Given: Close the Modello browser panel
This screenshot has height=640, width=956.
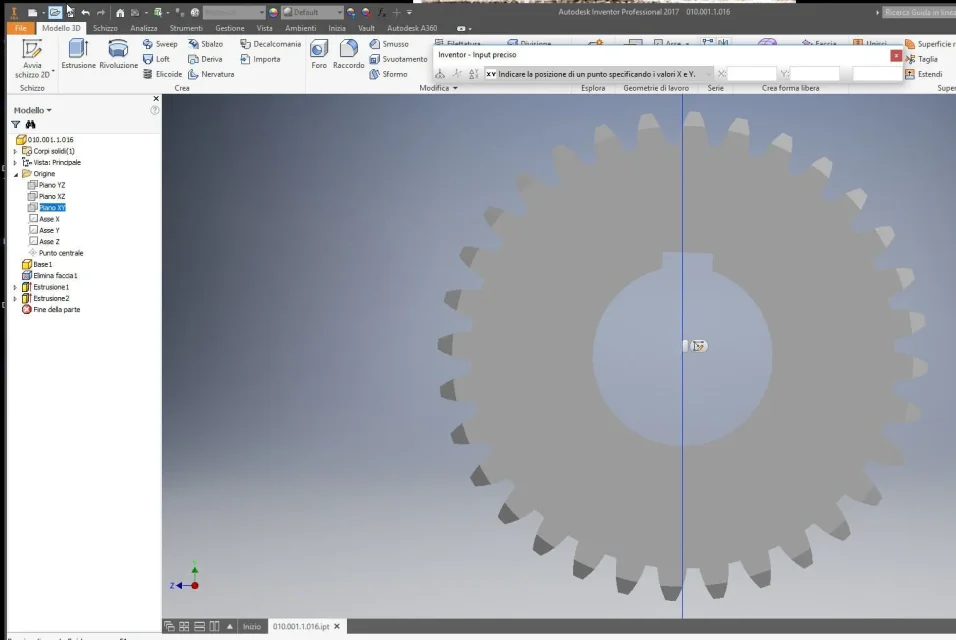Looking at the screenshot, I should tap(156, 99).
